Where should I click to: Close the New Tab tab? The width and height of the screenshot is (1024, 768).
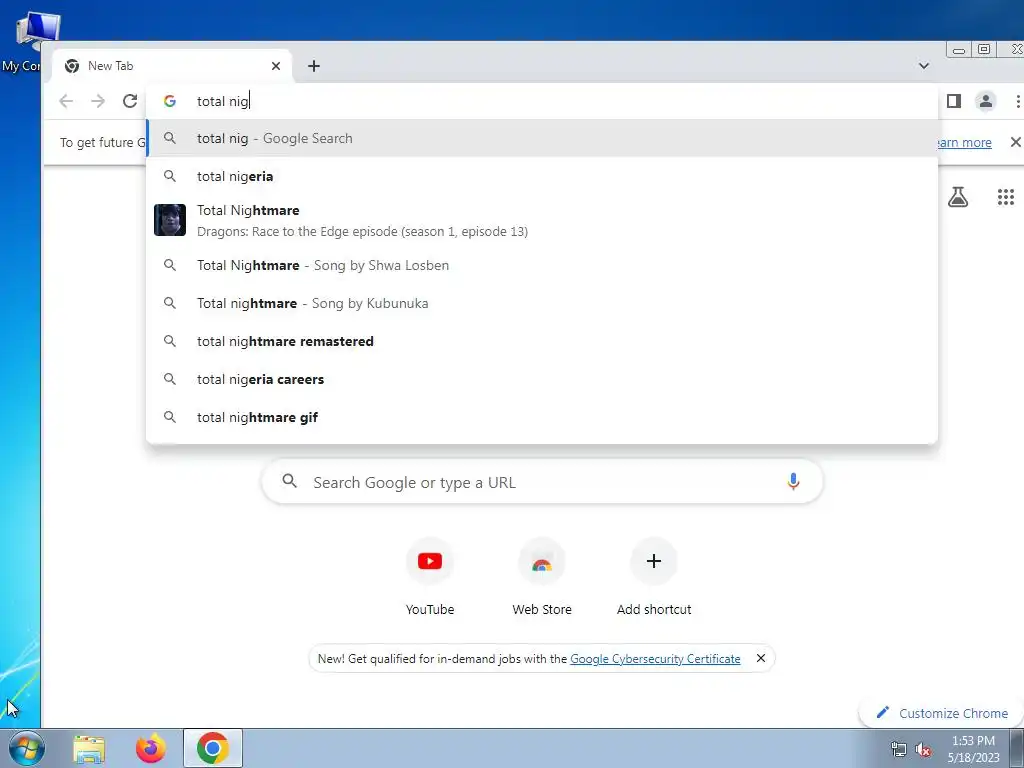[x=276, y=66]
